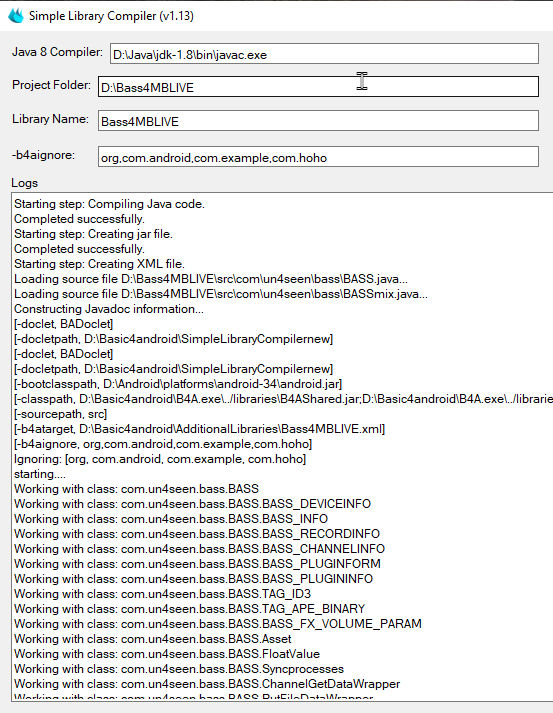The image size is (553, 713).
Task: Select the Library Name input box
Action: [x=318, y=121]
